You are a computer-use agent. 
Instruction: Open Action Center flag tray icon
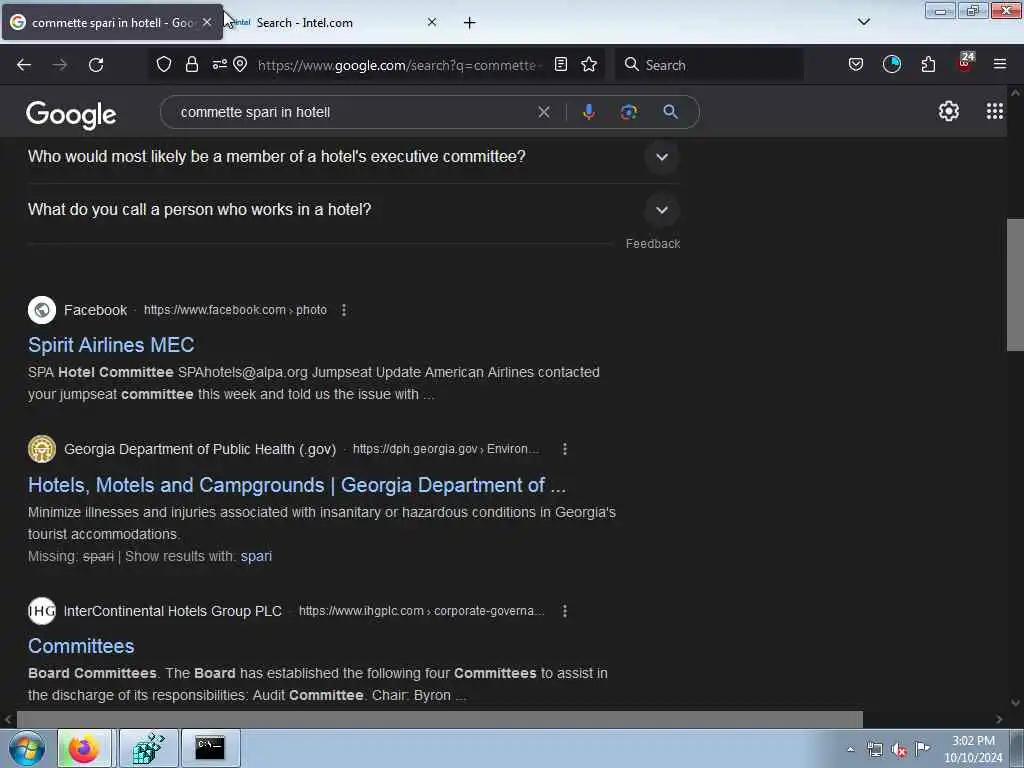pos(923,748)
